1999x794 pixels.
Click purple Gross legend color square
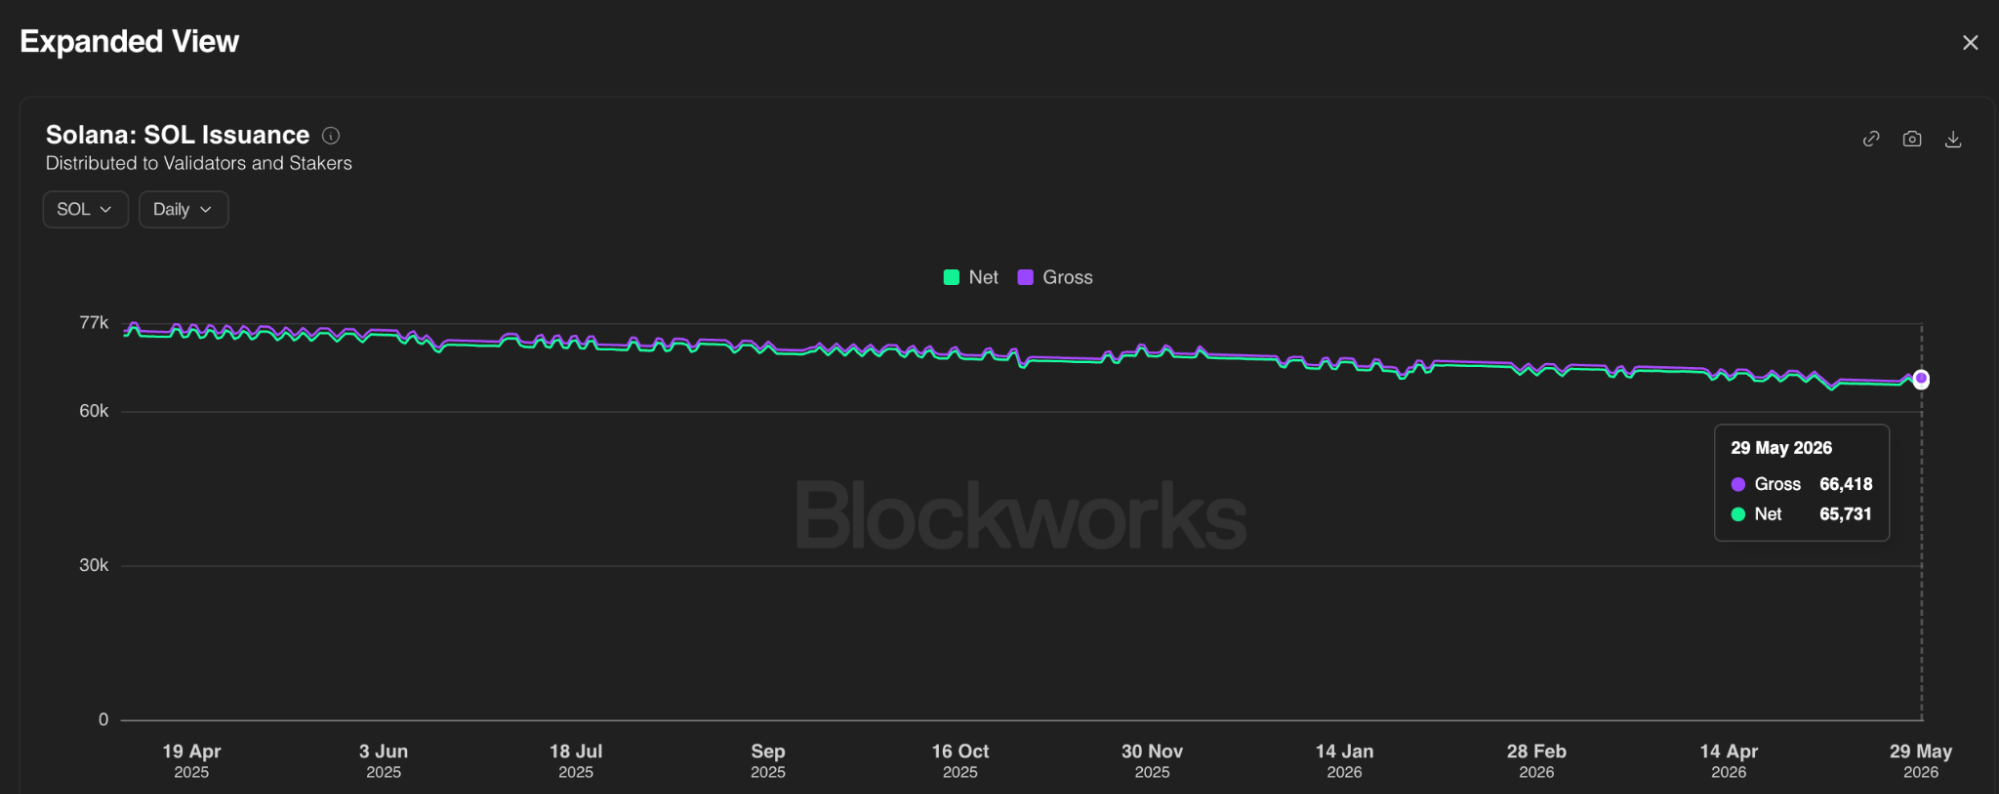pos(1025,277)
